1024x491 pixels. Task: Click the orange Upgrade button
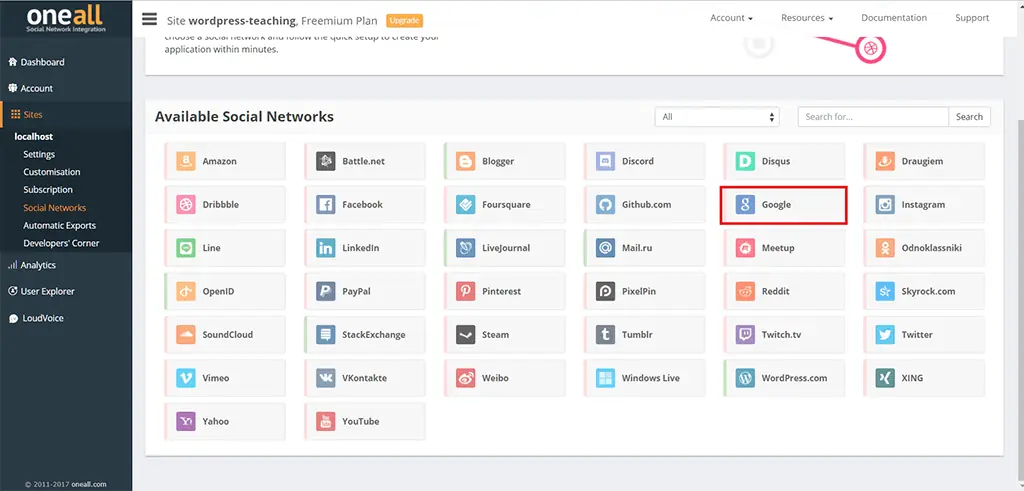point(404,21)
